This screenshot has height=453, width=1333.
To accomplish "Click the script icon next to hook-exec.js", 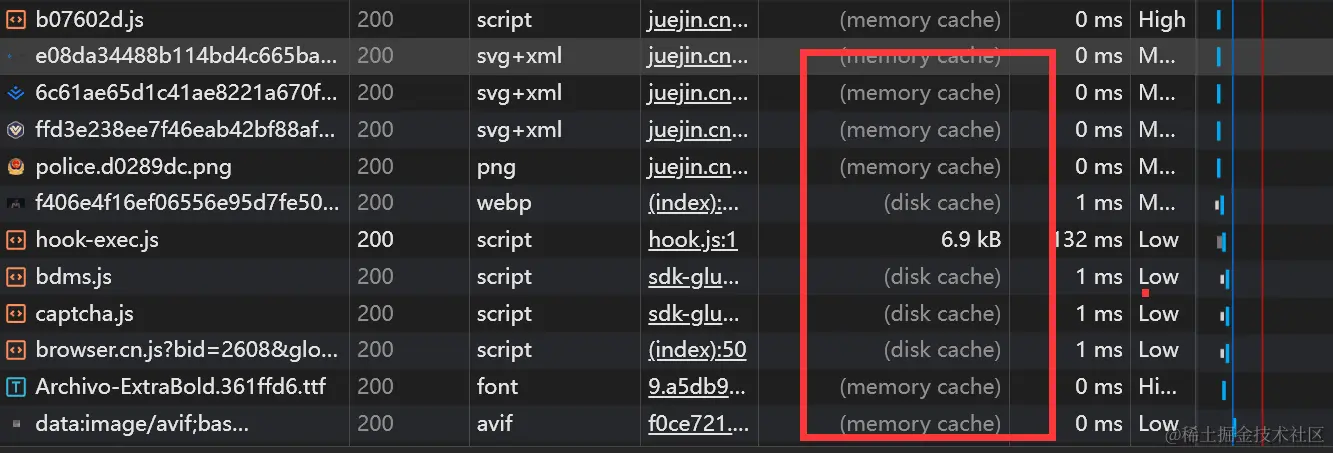I will coord(15,240).
